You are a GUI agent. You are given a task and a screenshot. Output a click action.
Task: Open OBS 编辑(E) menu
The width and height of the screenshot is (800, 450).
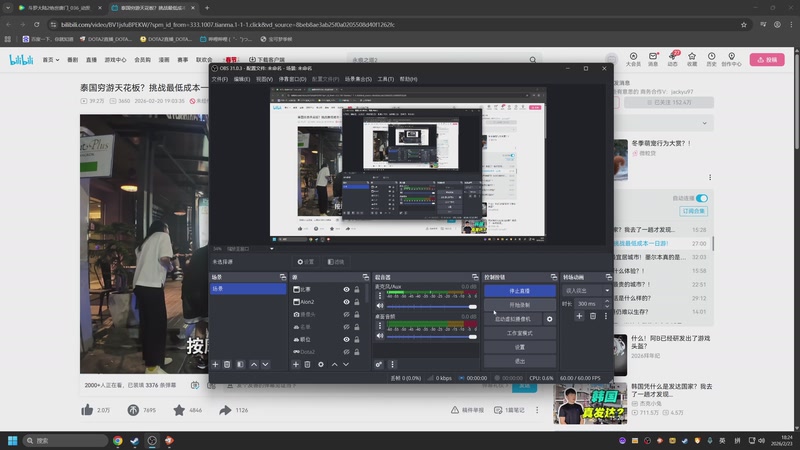(242, 79)
